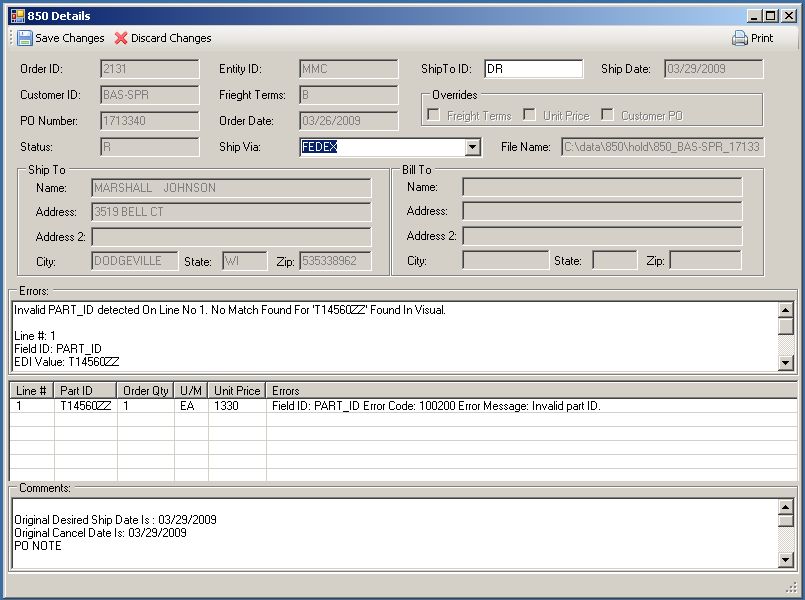Select the T14560ZZ part ID cell
This screenshot has width=805, height=600.
85,406
